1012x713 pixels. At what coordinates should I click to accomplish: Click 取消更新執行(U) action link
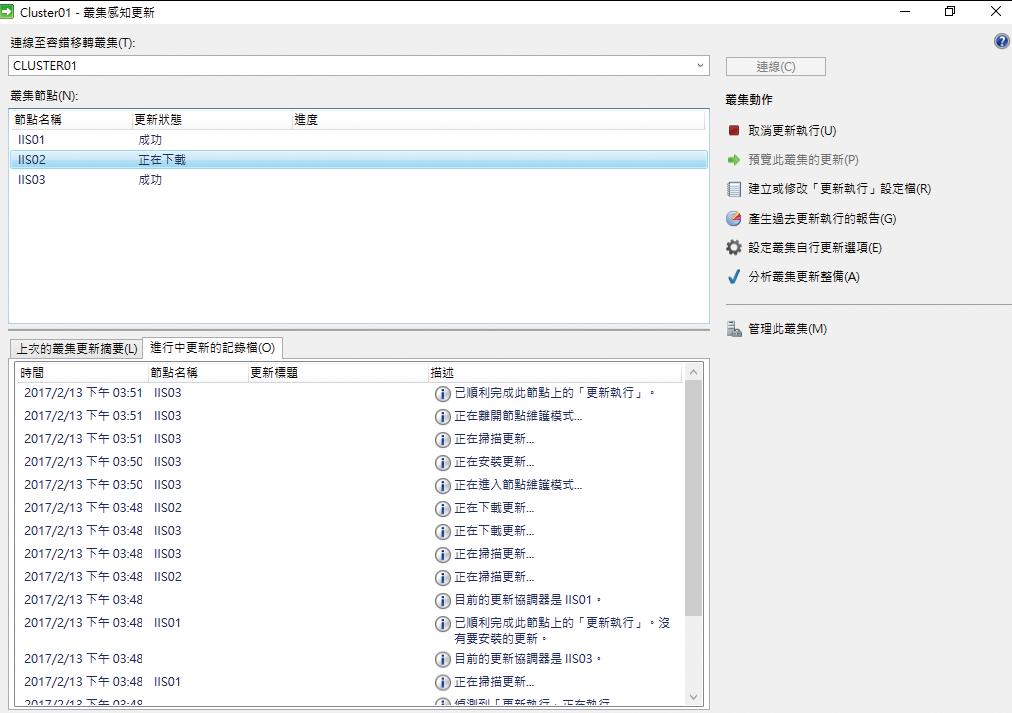tap(792, 130)
